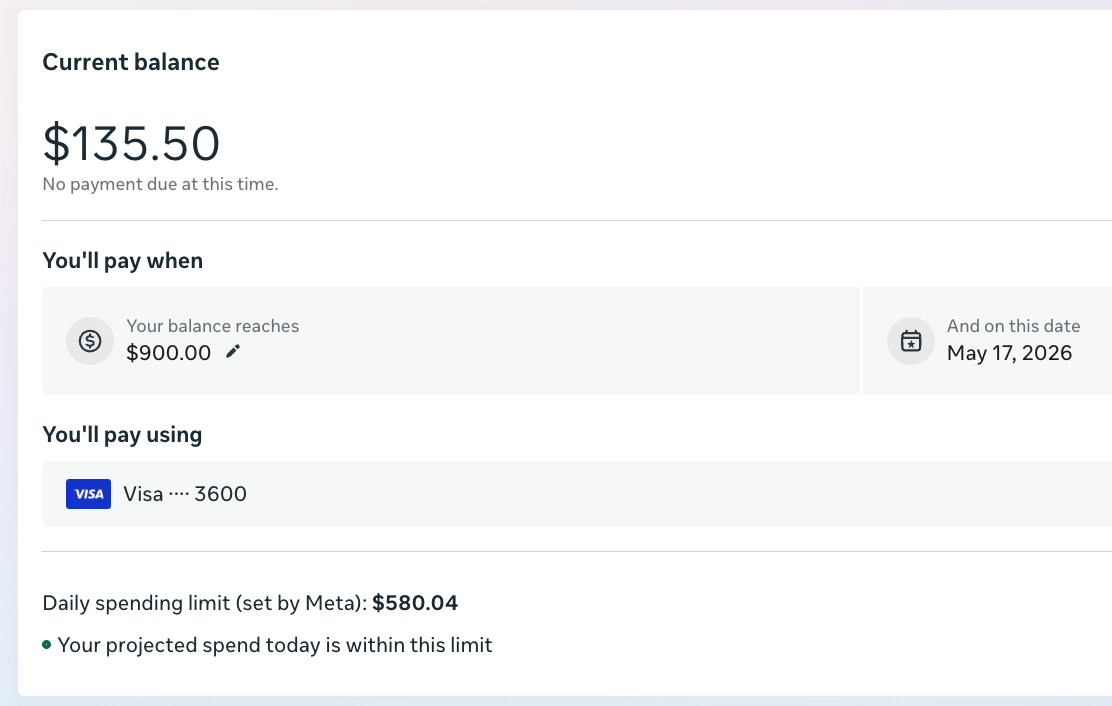Click the dollar sign icon beside balance threshold
The width and height of the screenshot is (1112, 706).
pos(90,340)
